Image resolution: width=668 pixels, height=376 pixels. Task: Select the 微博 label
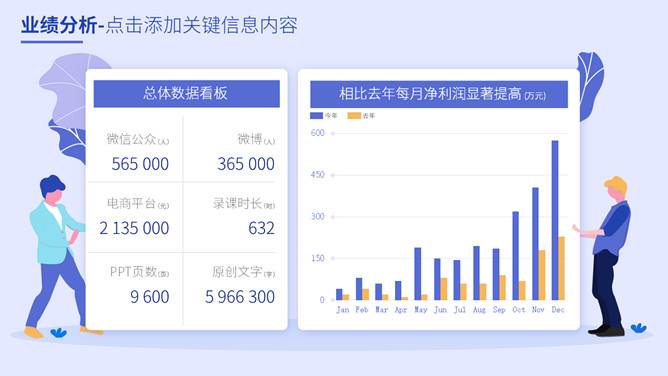[250, 139]
